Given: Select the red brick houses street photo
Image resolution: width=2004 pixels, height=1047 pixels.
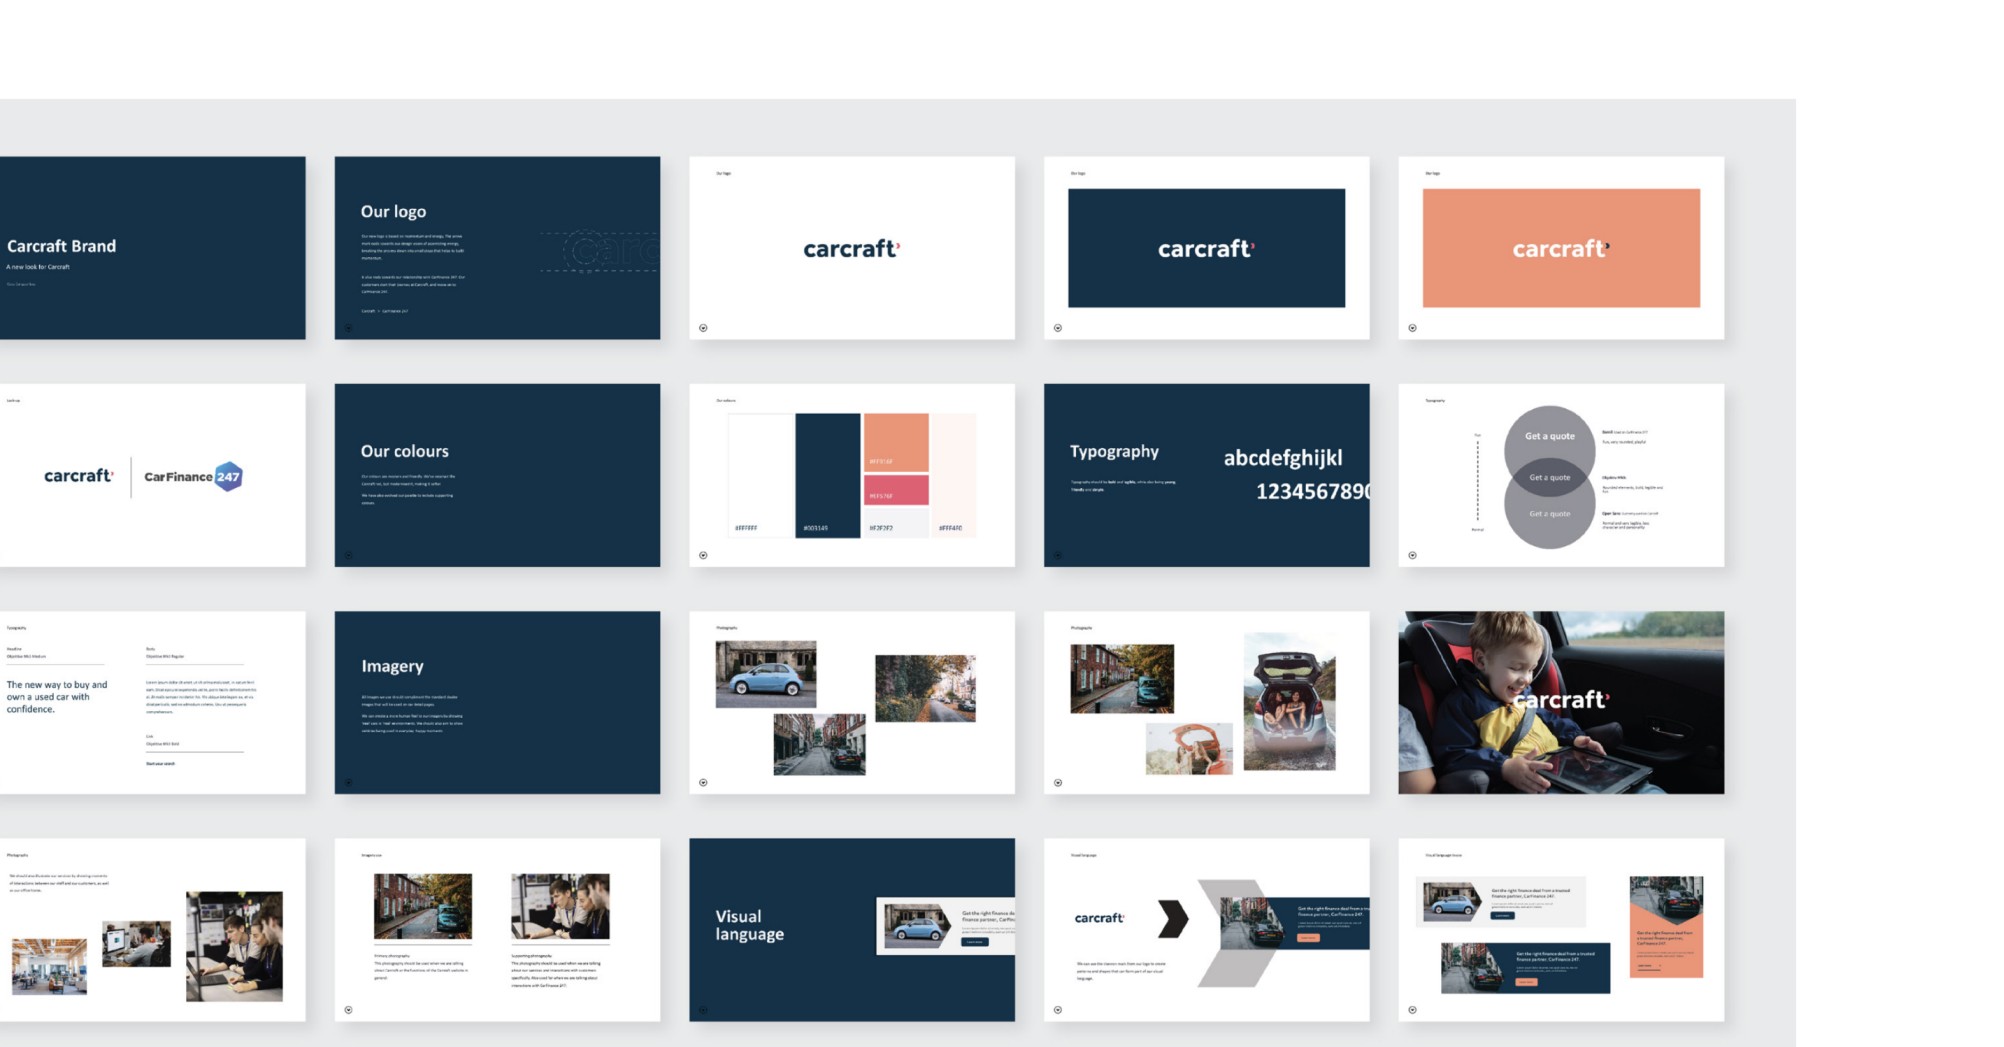Looking at the screenshot, I should tap(1122, 679).
